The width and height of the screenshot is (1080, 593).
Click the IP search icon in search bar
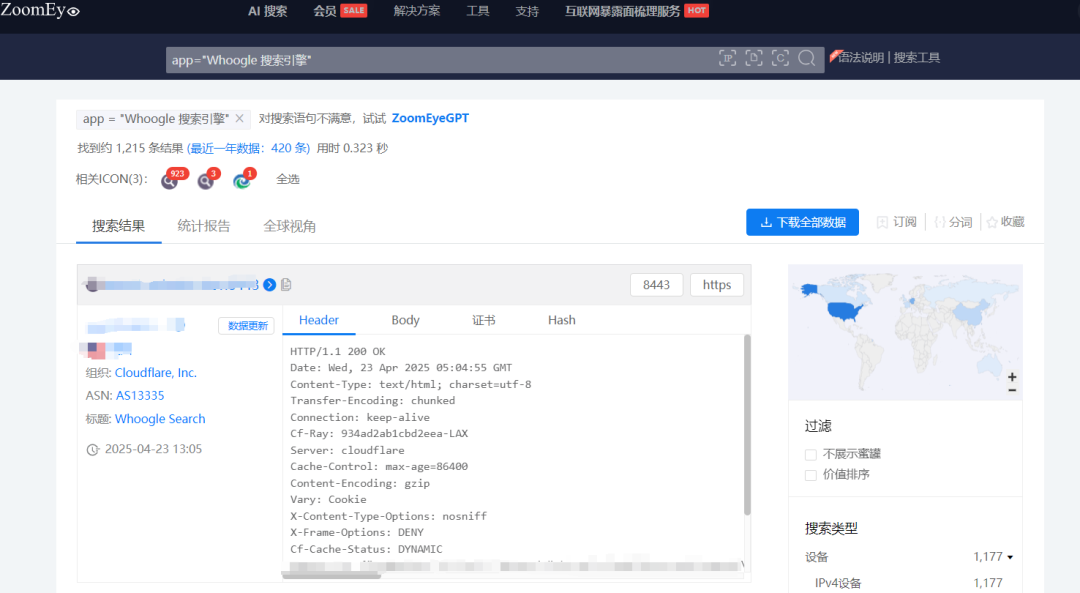pos(727,59)
